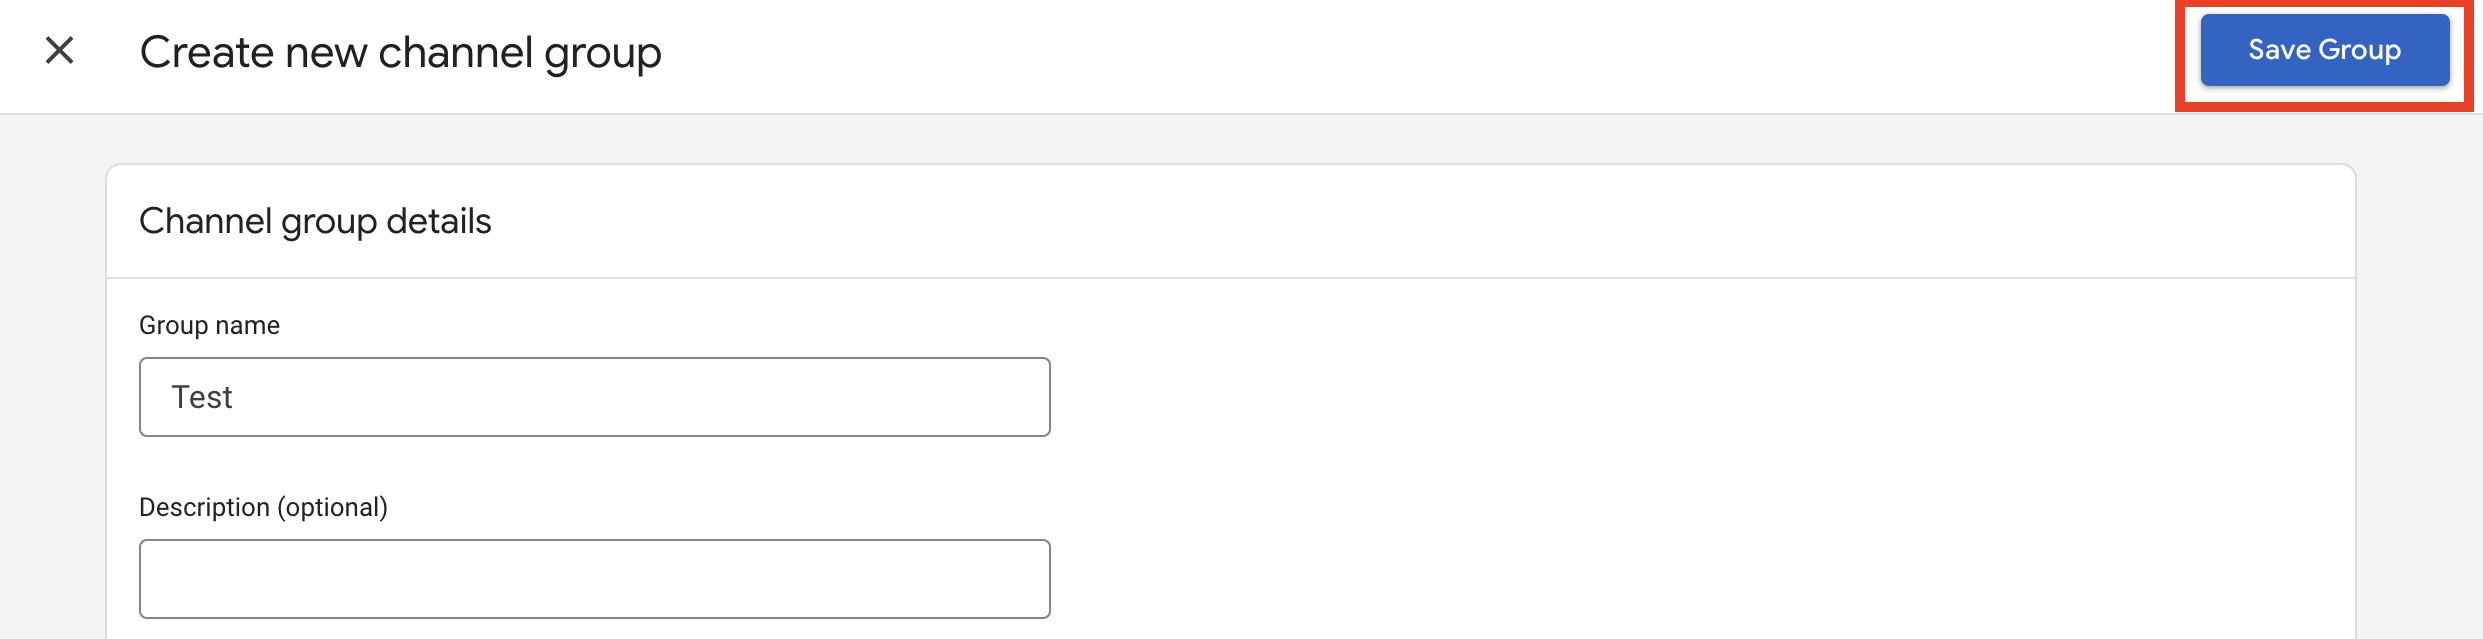
Task: Click the 'Description (optional)' label
Action: (263, 507)
